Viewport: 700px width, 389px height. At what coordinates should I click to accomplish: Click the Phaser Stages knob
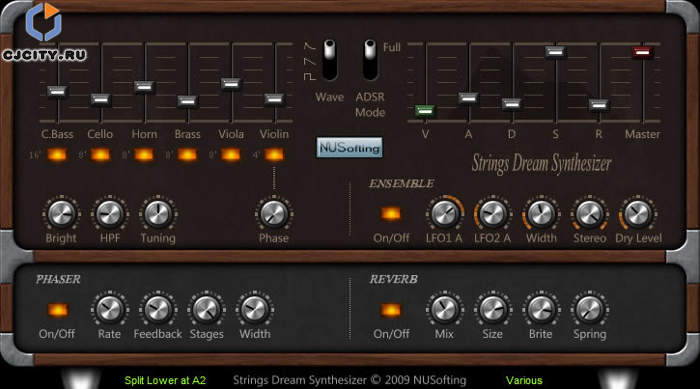[206, 309]
